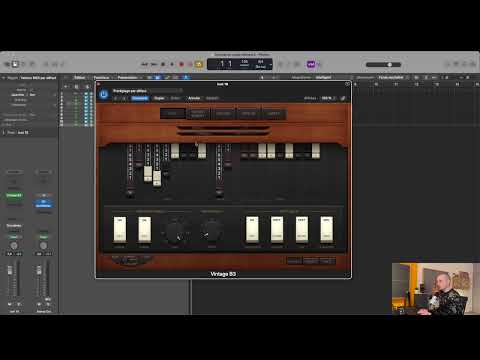Move the volume fader on the instrument channel strip

[x=10, y=270]
